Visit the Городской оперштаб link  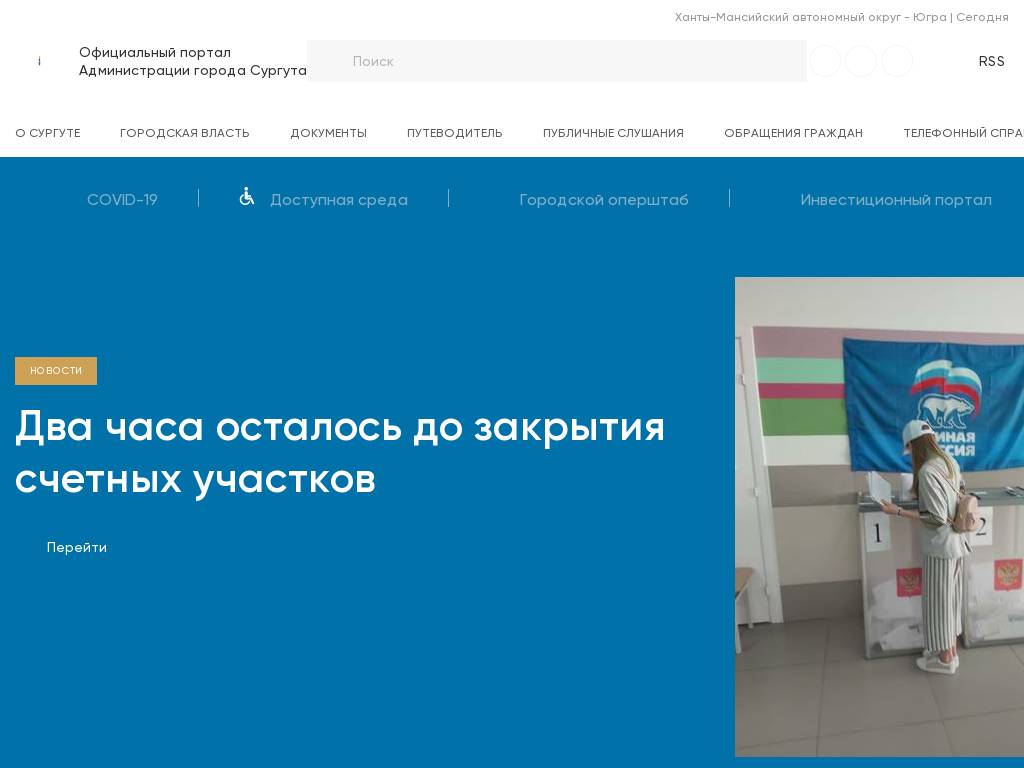(603, 200)
